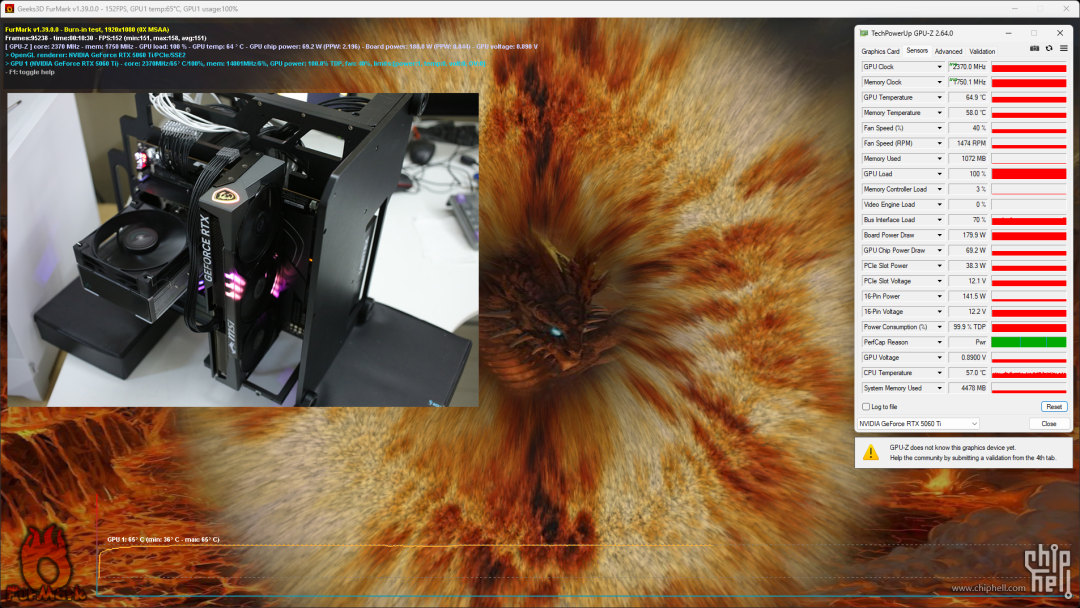Minimize the FurMark window
This screenshot has width=1080, height=608.
(1015, 9)
